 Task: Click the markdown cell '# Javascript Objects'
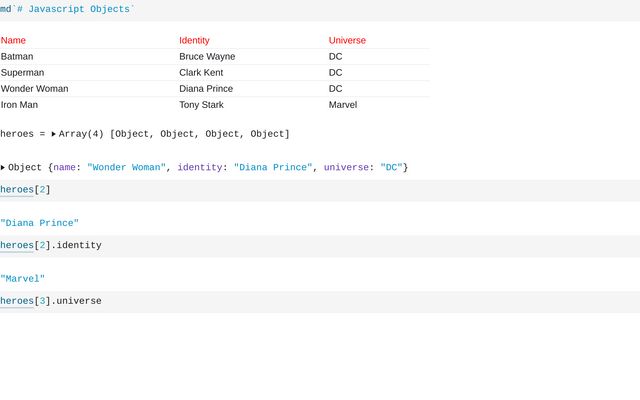pyautogui.click(x=320, y=9)
